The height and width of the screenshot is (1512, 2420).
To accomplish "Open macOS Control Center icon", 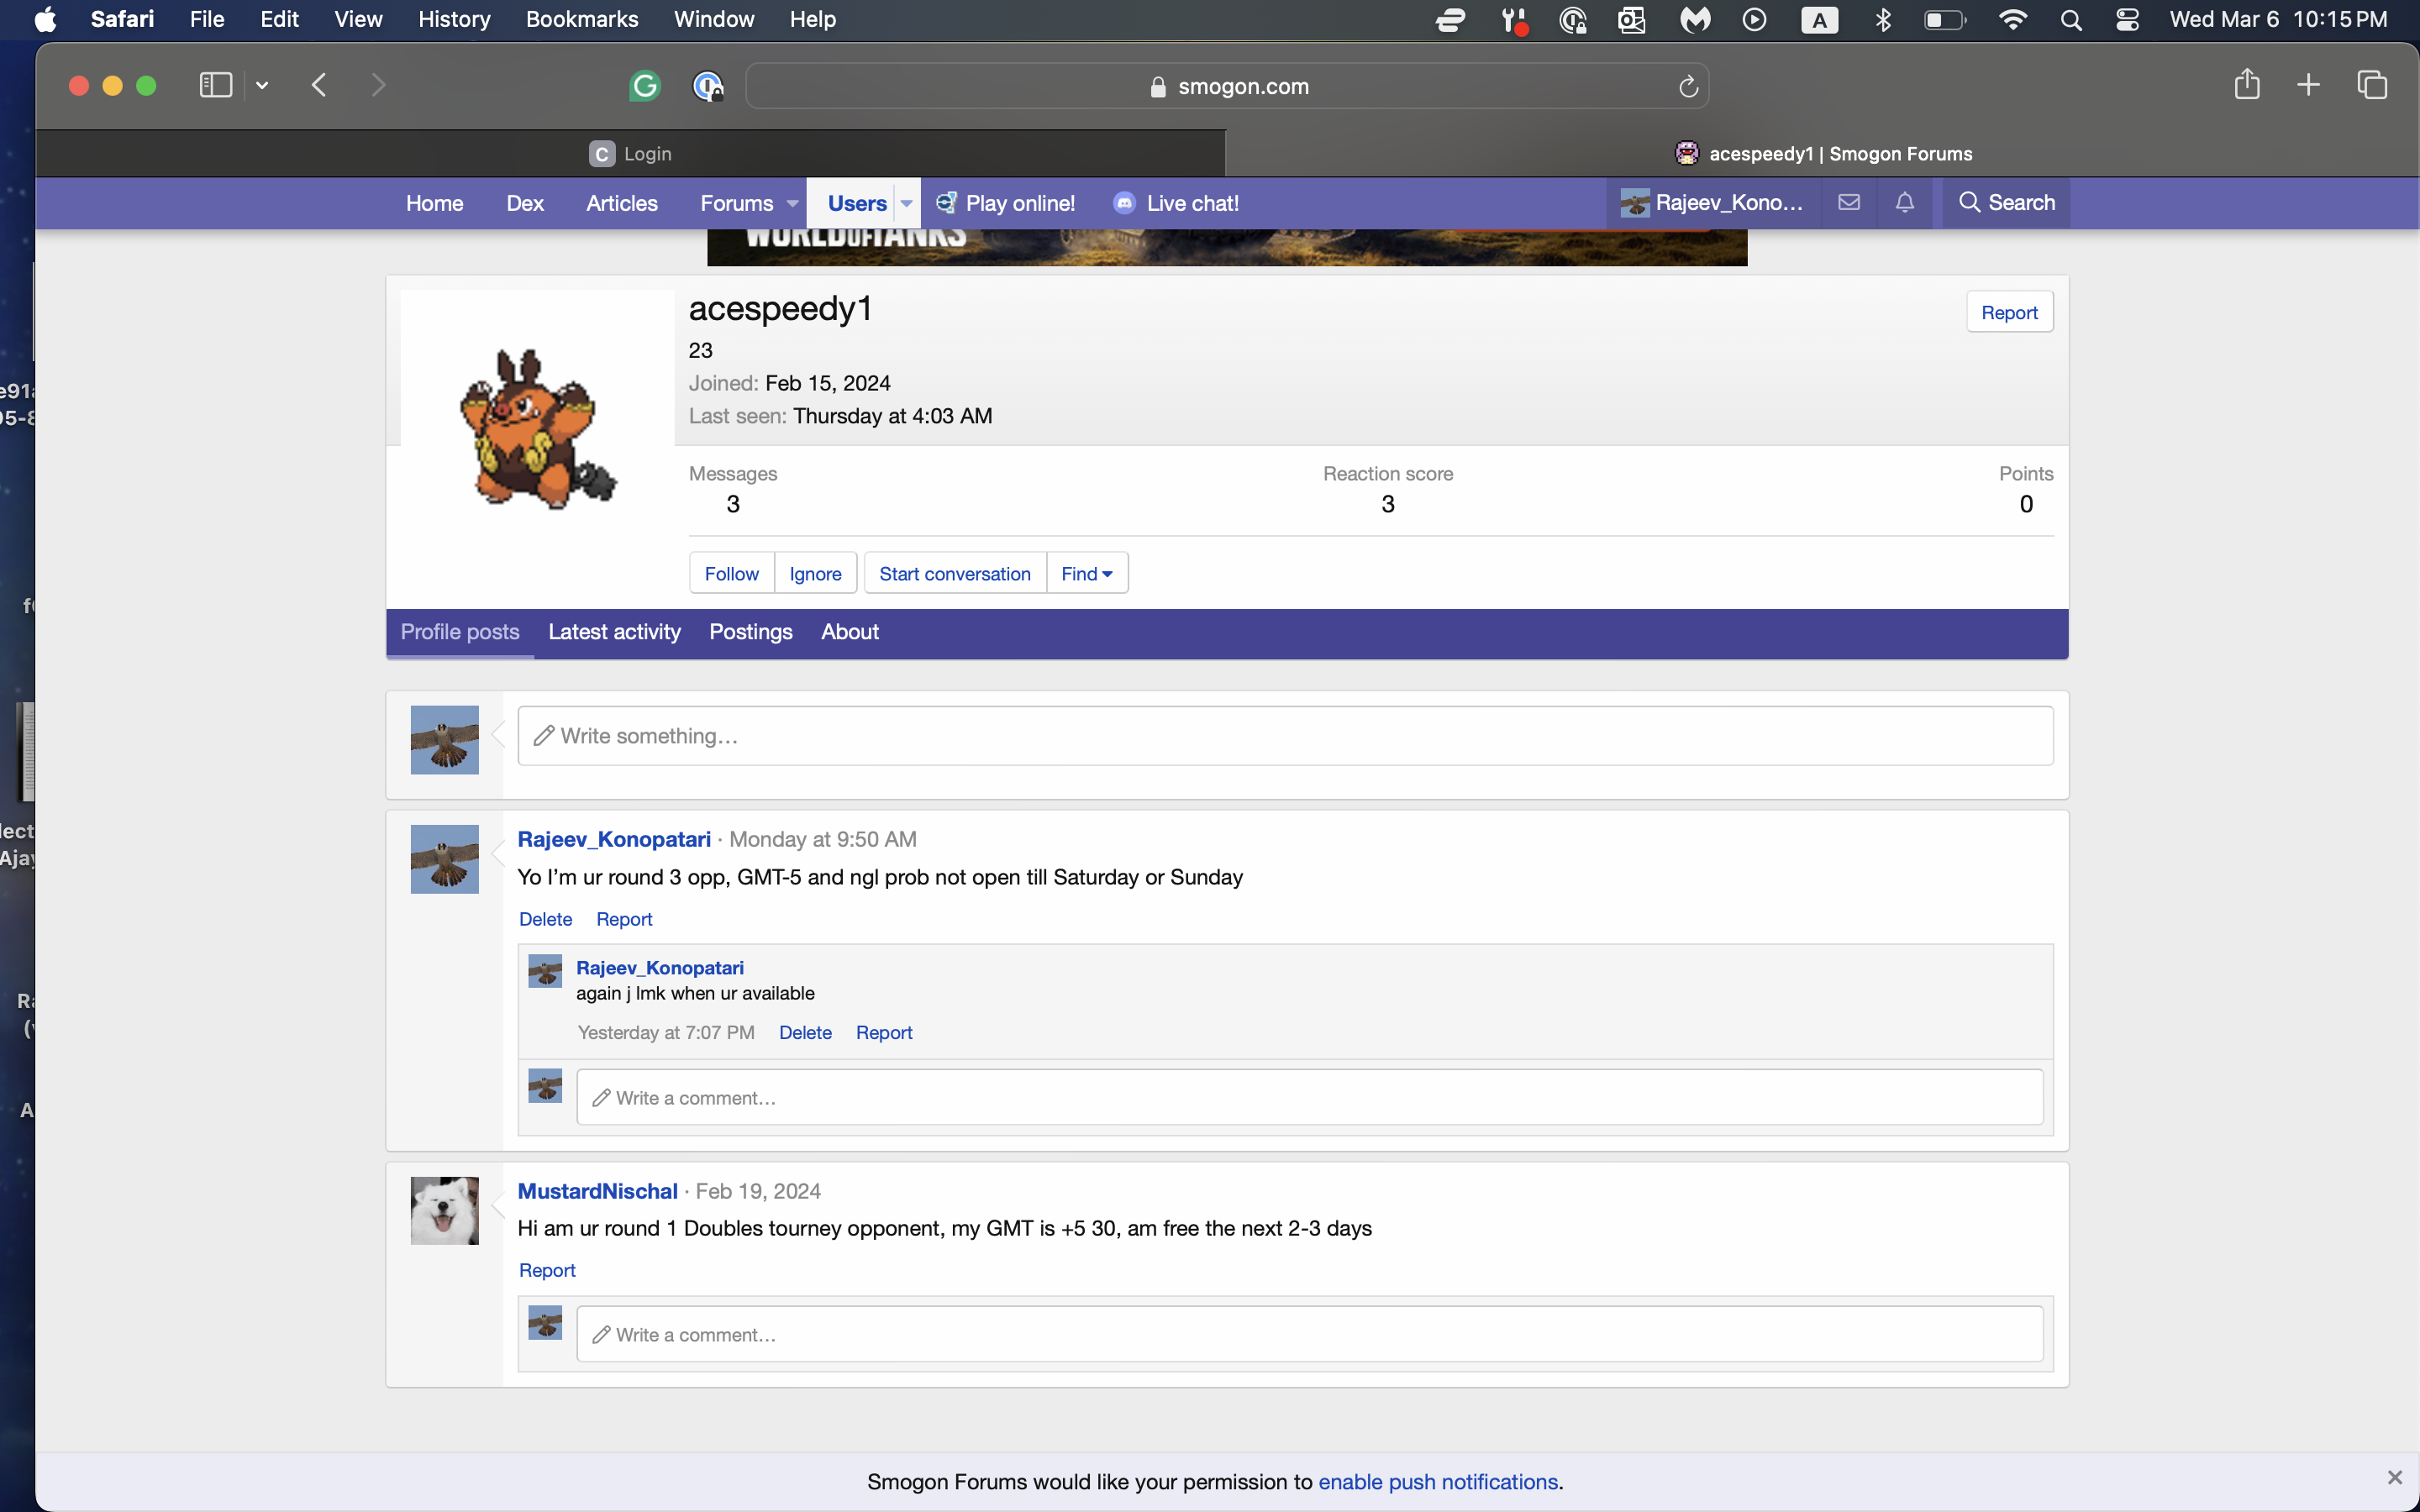I will coord(2127,20).
